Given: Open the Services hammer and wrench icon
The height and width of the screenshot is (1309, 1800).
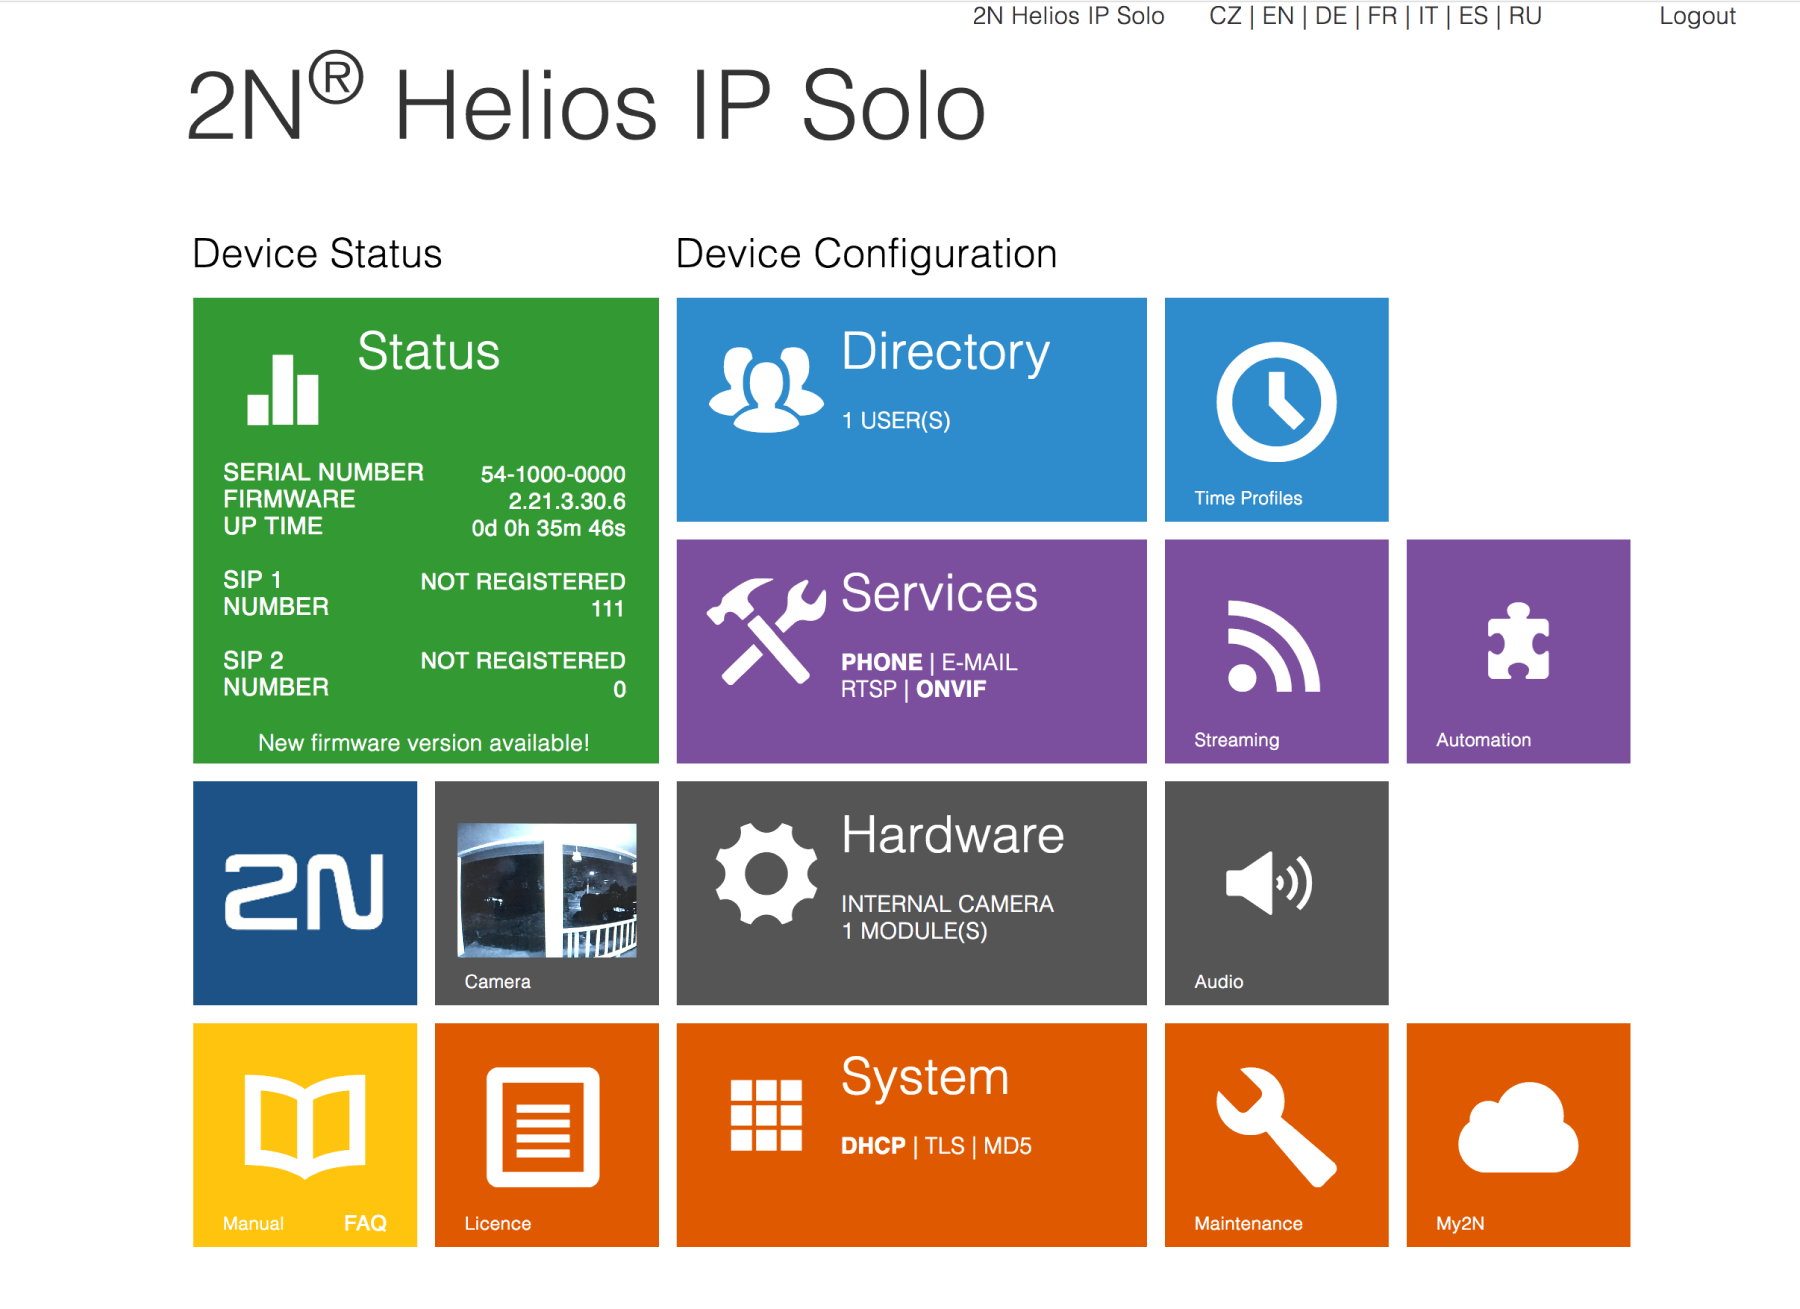Looking at the screenshot, I should point(766,632).
